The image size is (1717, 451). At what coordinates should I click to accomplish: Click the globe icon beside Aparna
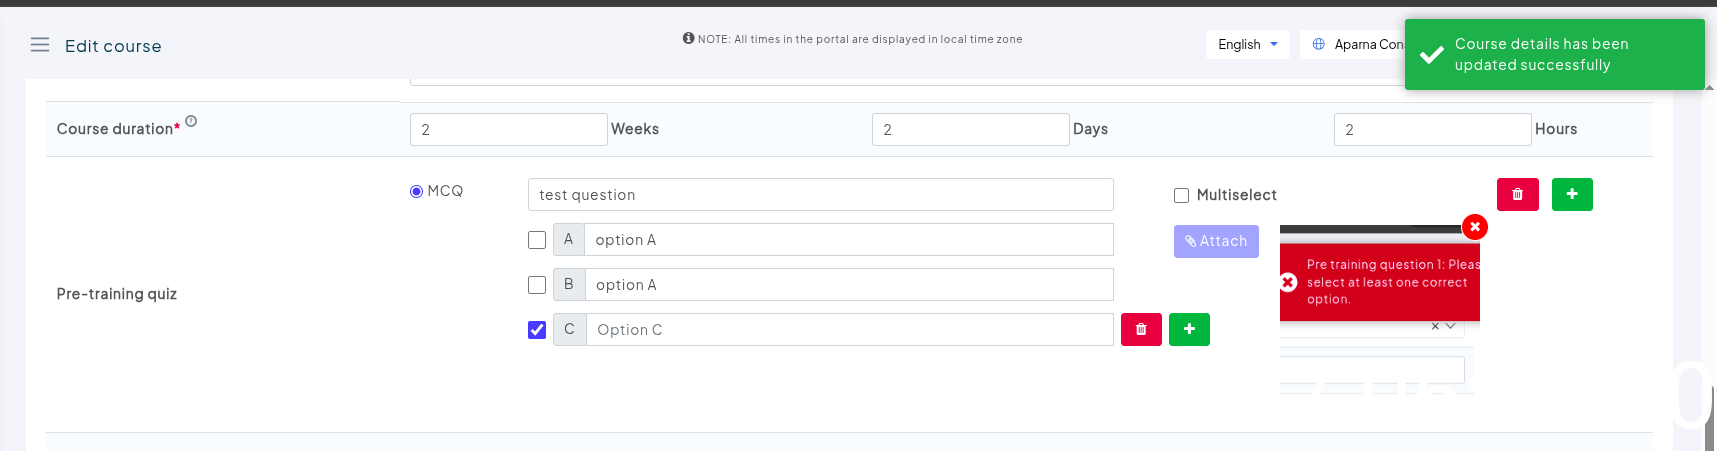1319,44
